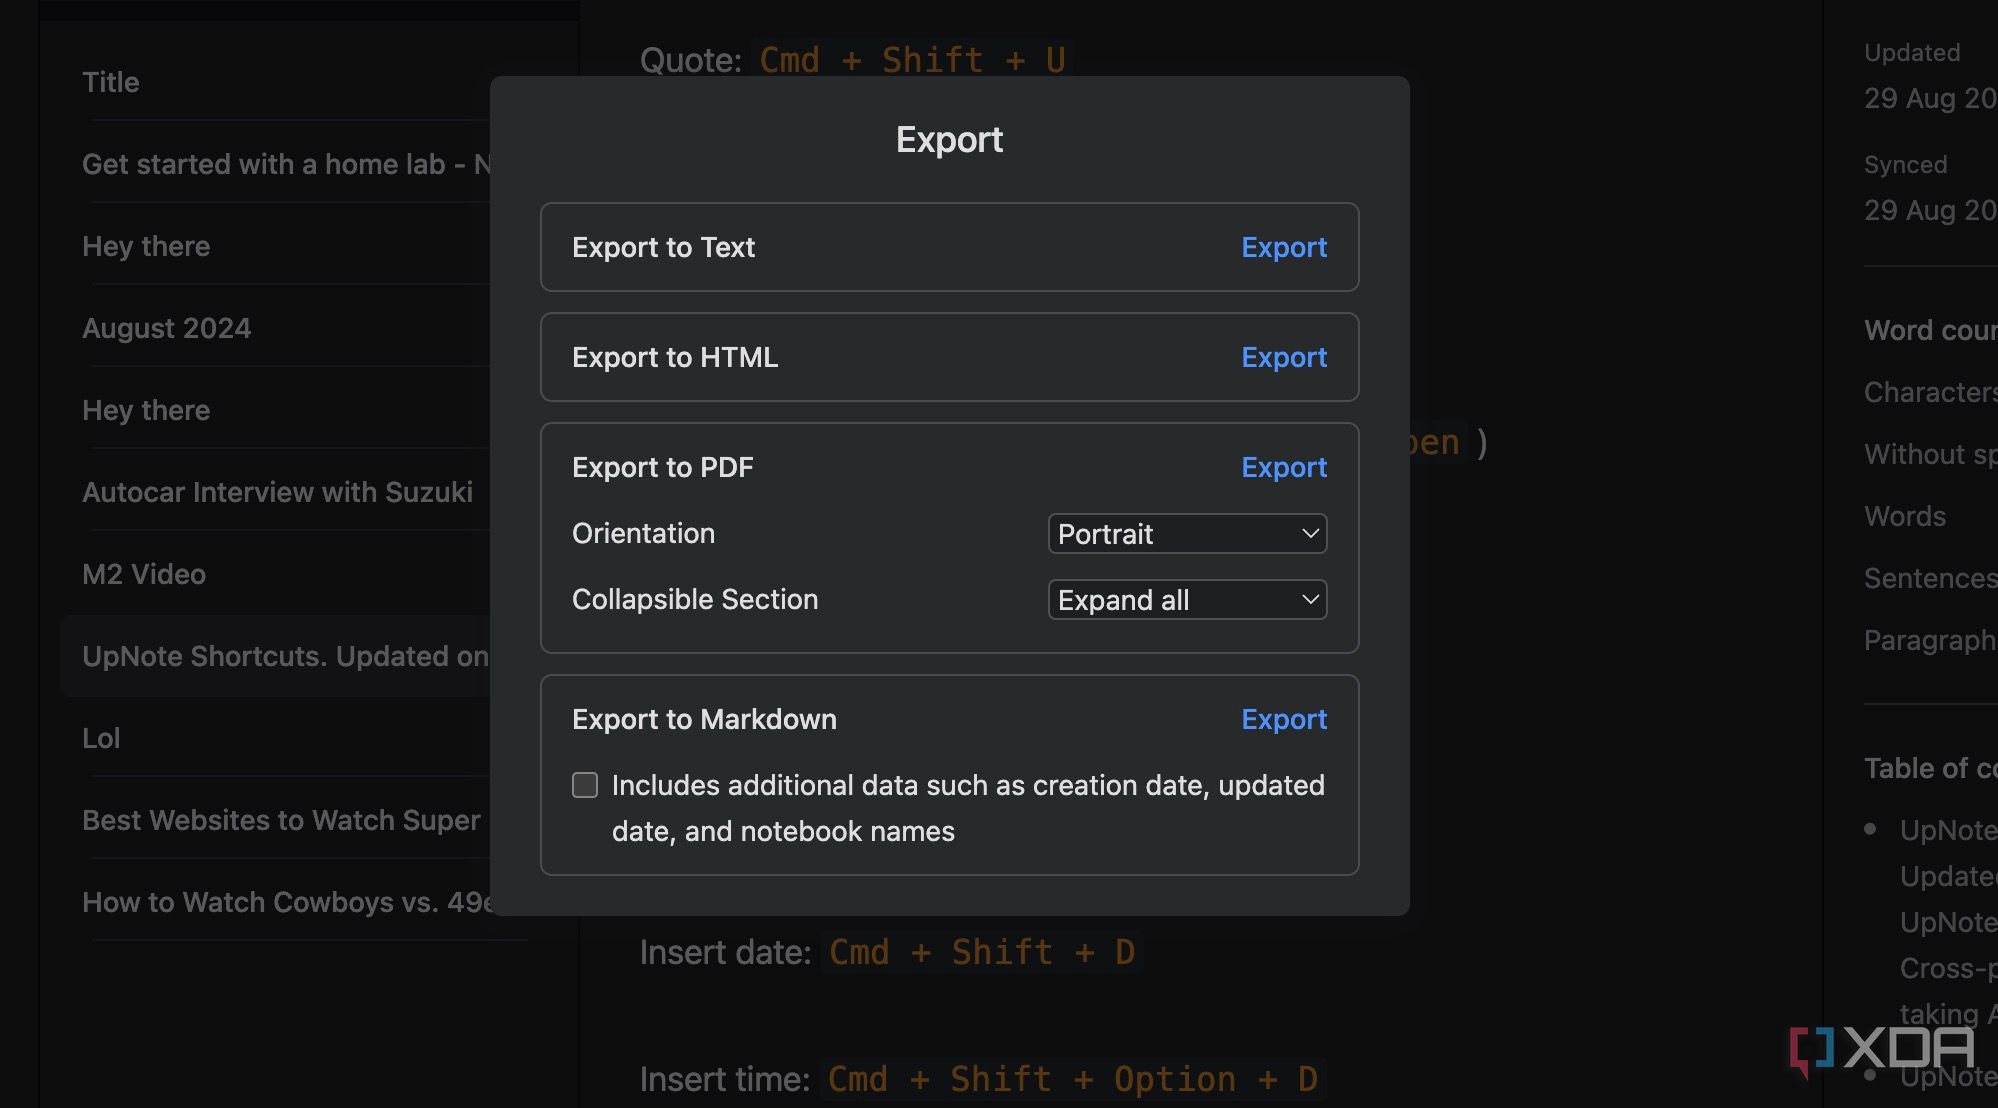1998x1108 pixels.
Task: Change PDF orientation to Landscape
Action: [x=1187, y=532]
